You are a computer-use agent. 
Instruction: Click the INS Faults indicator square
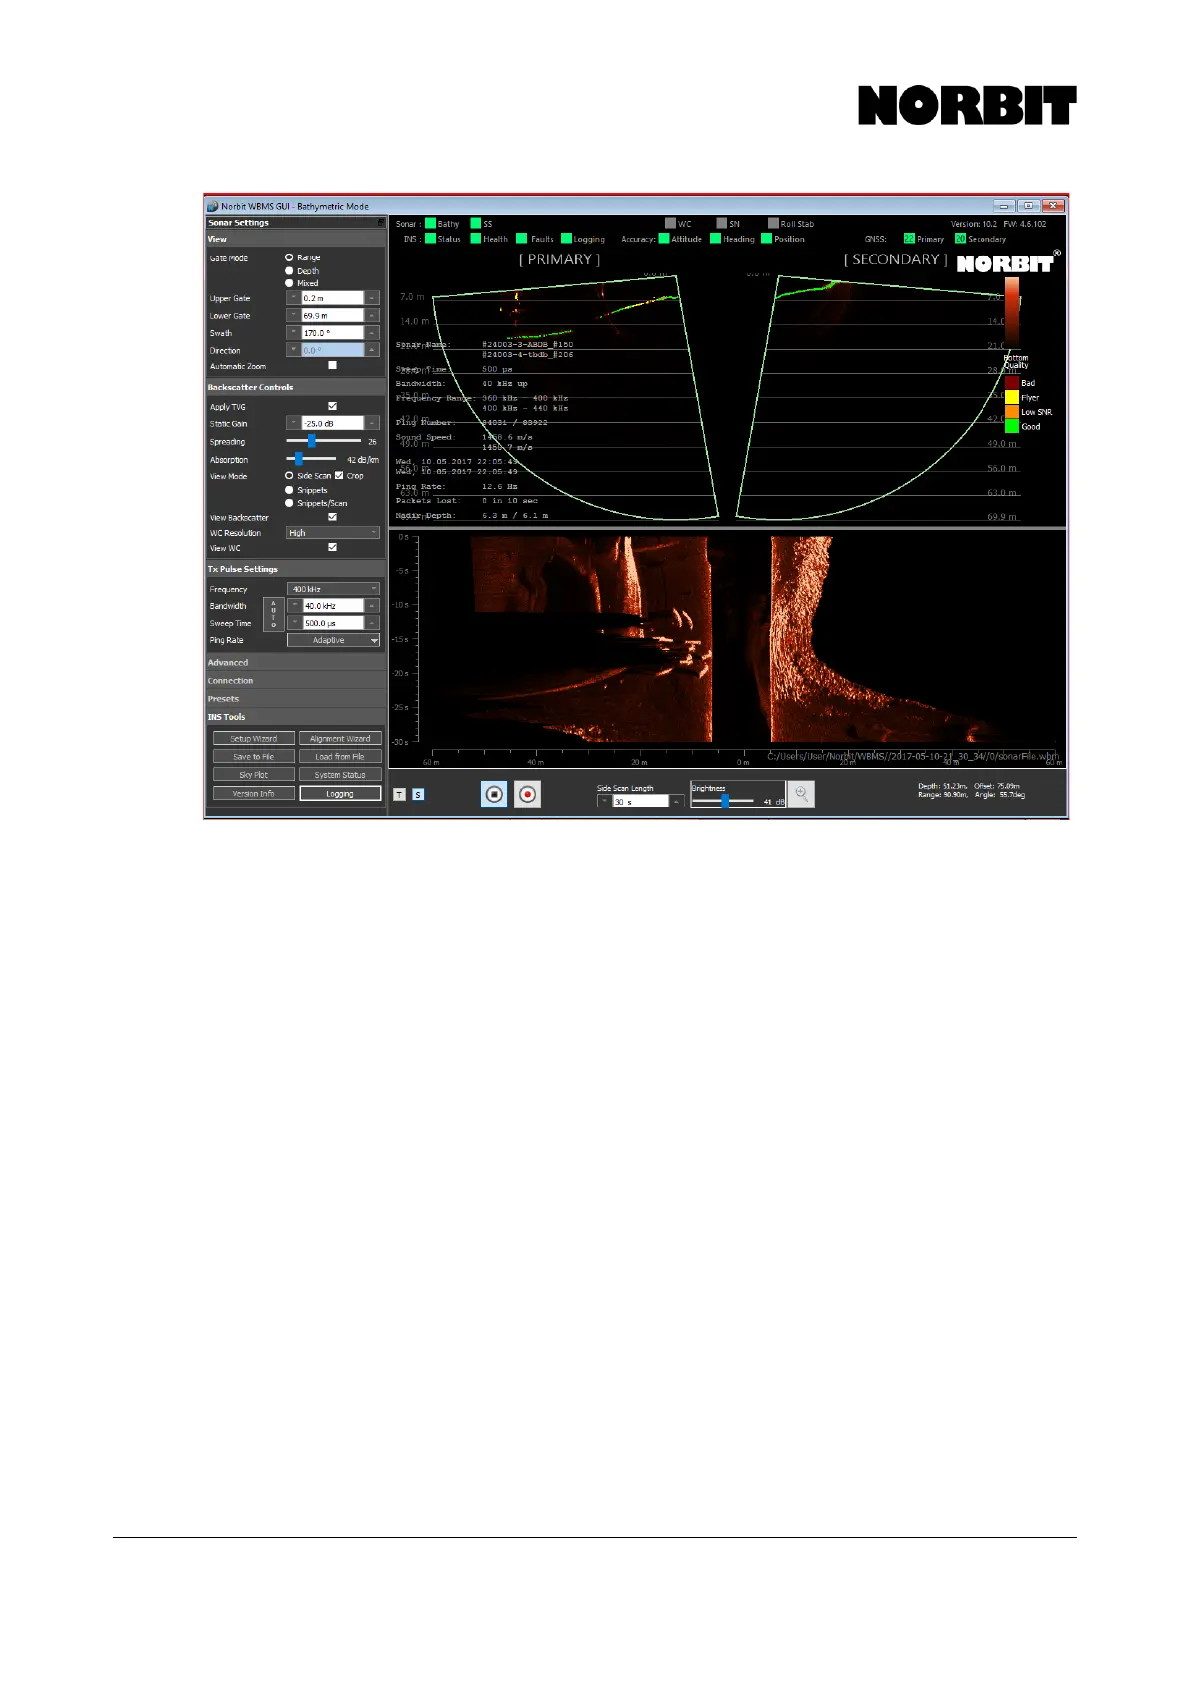coord(522,239)
